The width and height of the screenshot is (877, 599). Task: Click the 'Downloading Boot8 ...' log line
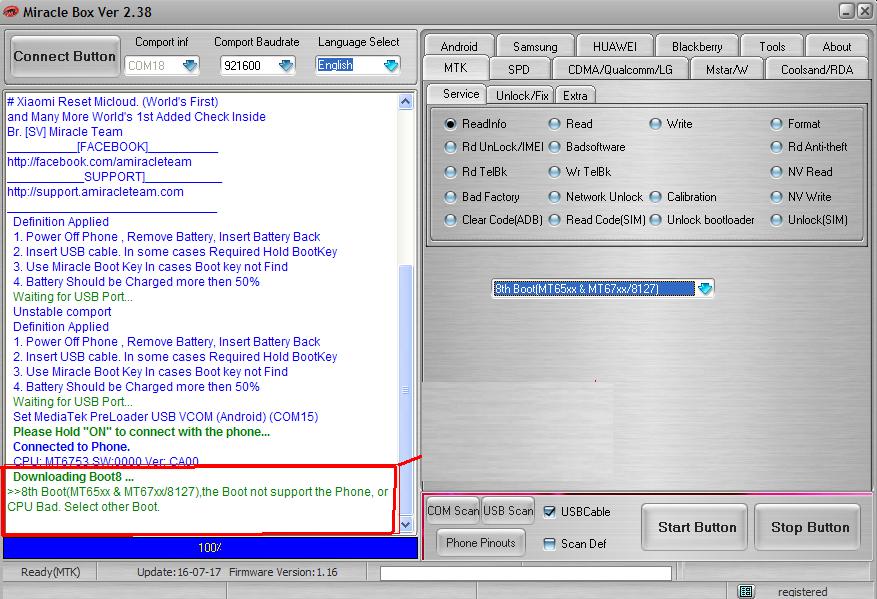(73, 477)
